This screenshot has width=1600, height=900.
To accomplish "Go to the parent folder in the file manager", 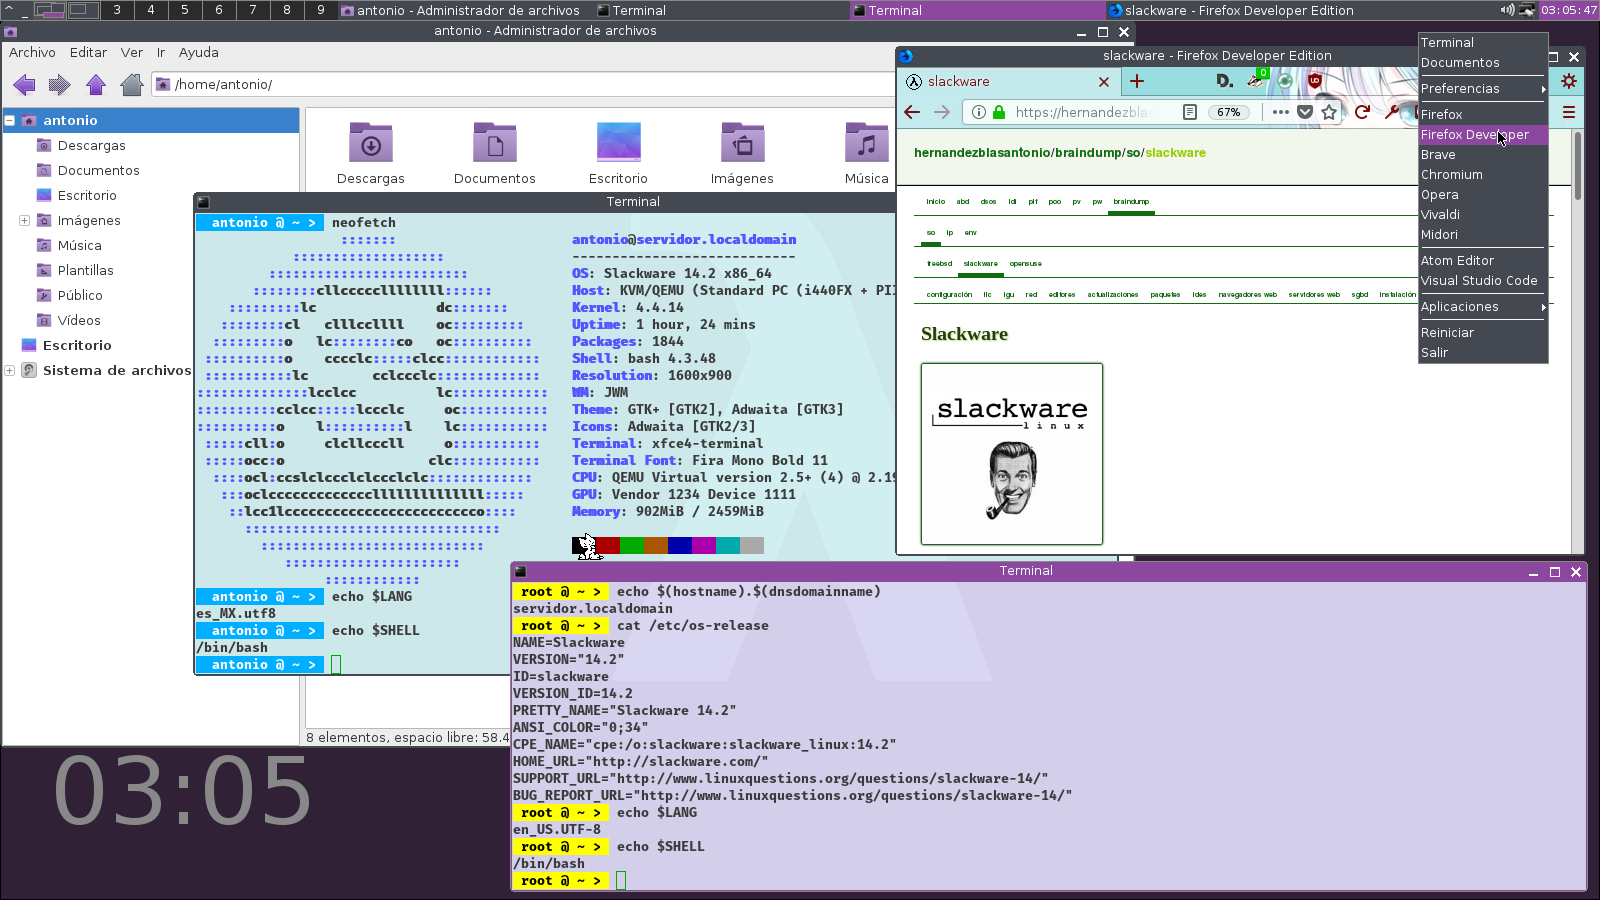I will click(96, 85).
